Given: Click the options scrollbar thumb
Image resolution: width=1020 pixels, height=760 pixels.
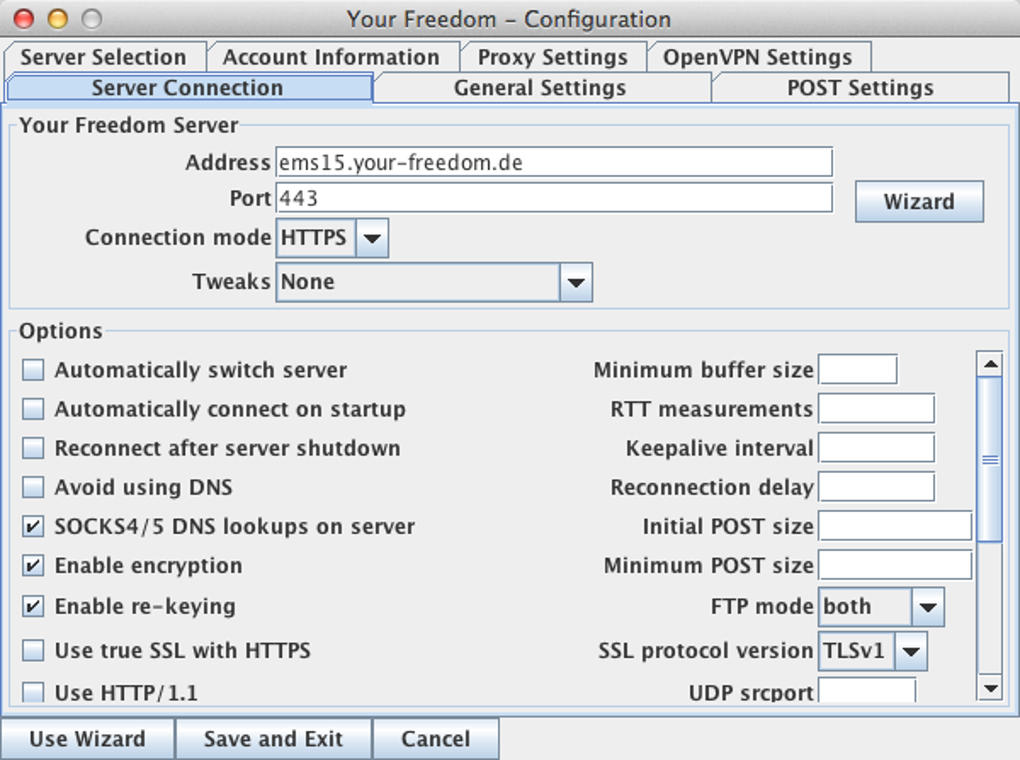Looking at the screenshot, I should point(989,460).
